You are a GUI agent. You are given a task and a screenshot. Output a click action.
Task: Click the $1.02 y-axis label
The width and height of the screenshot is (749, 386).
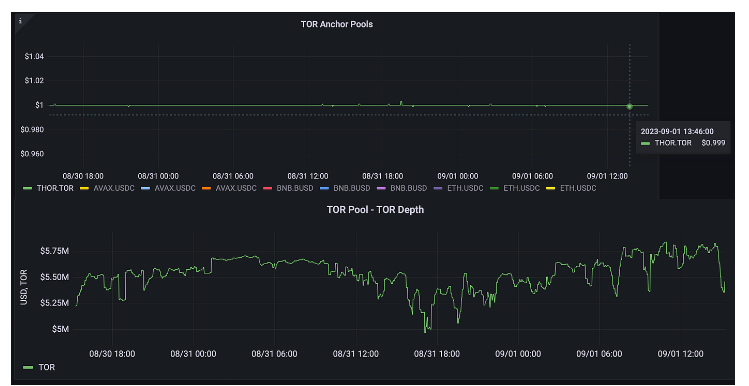click(x=34, y=81)
